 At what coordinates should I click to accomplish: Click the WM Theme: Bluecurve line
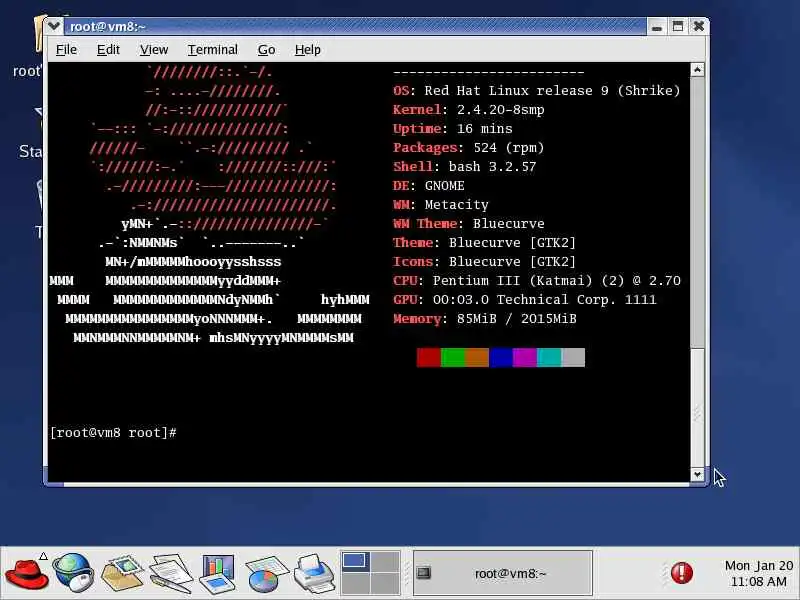point(468,223)
